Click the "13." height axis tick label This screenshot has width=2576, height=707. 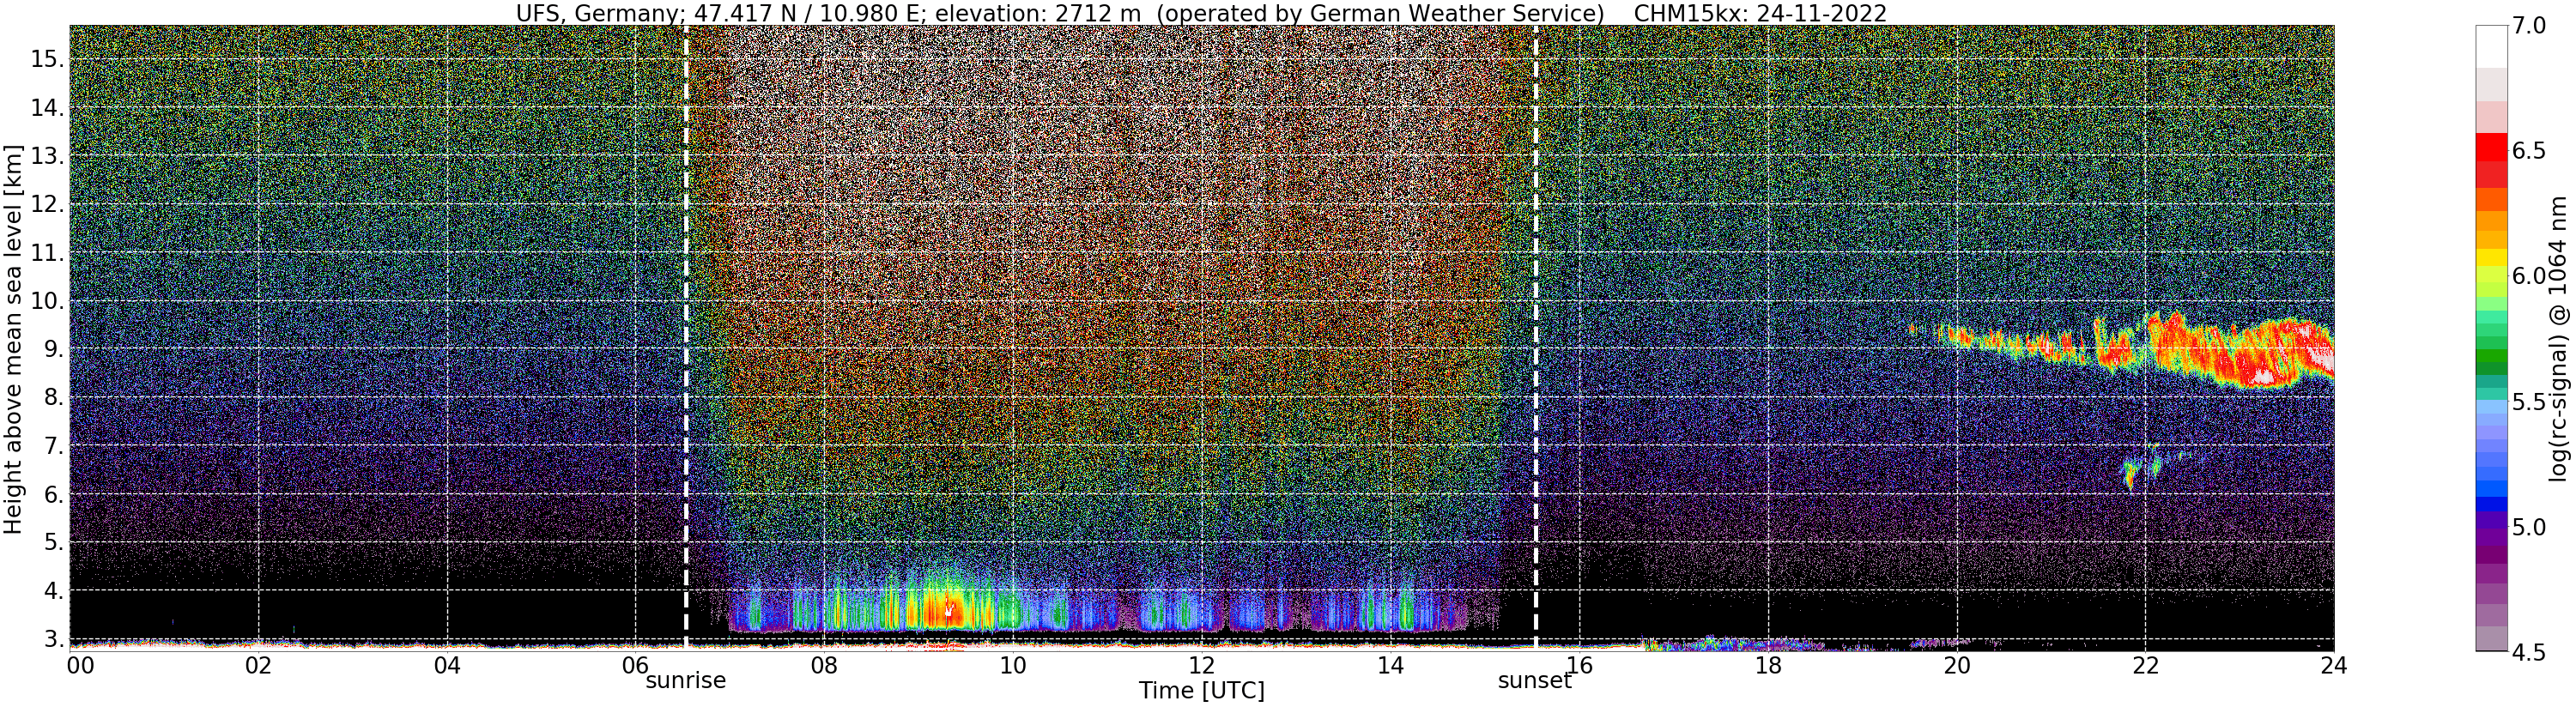click(x=48, y=156)
